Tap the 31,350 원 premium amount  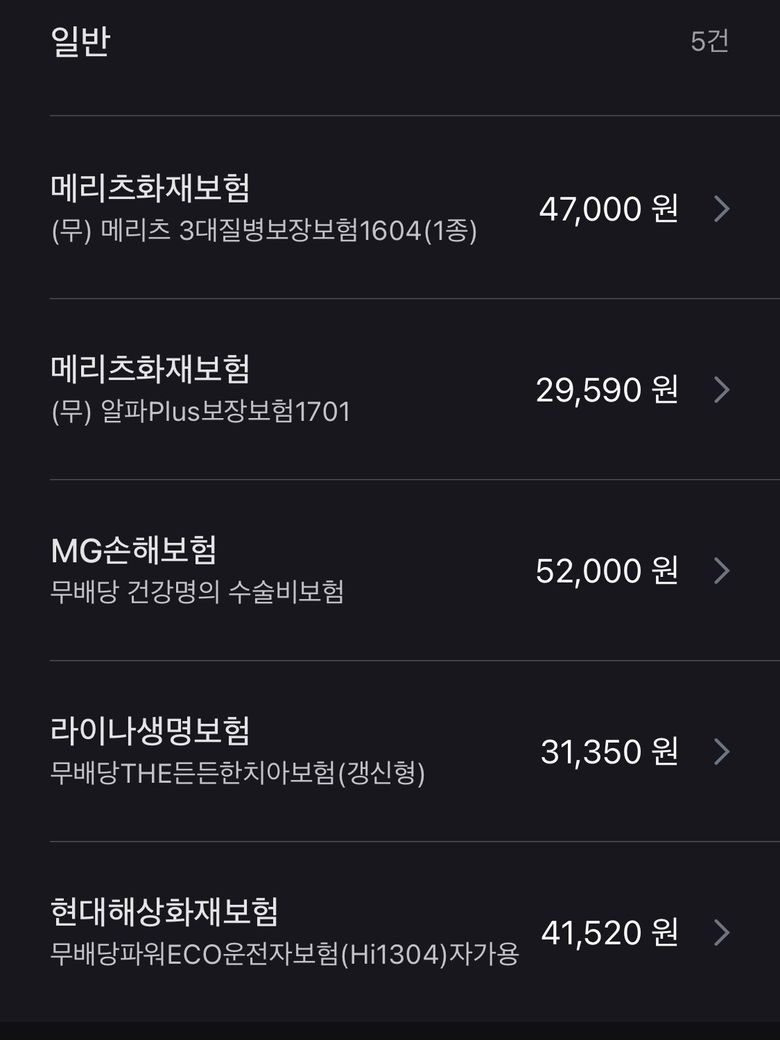pos(609,752)
